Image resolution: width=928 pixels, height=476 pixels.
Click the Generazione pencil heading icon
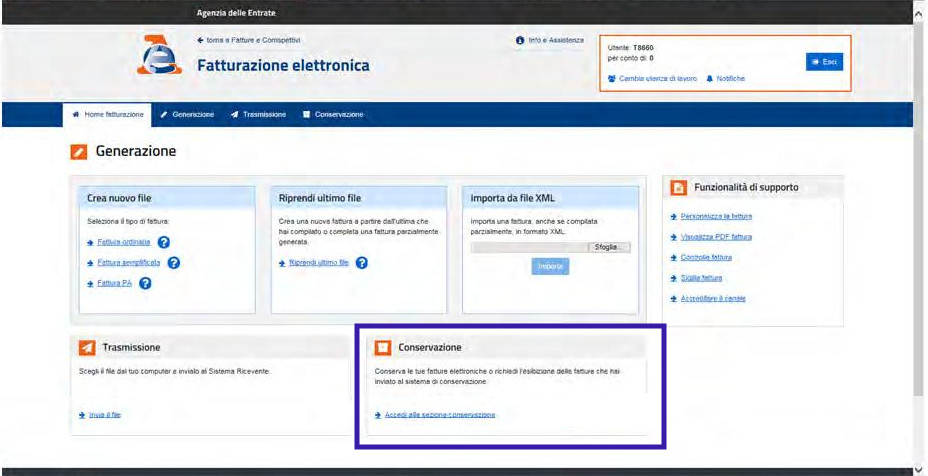79,152
